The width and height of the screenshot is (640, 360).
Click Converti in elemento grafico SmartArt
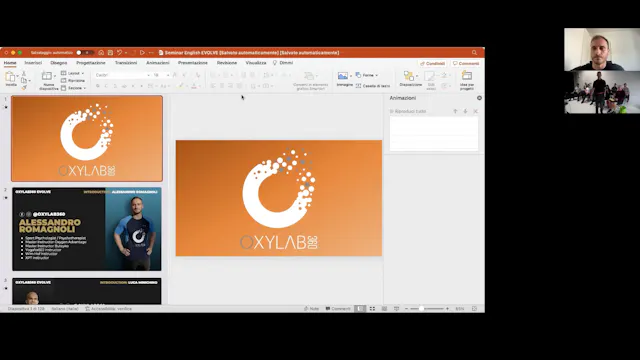pyautogui.click(x=310, y=80)
